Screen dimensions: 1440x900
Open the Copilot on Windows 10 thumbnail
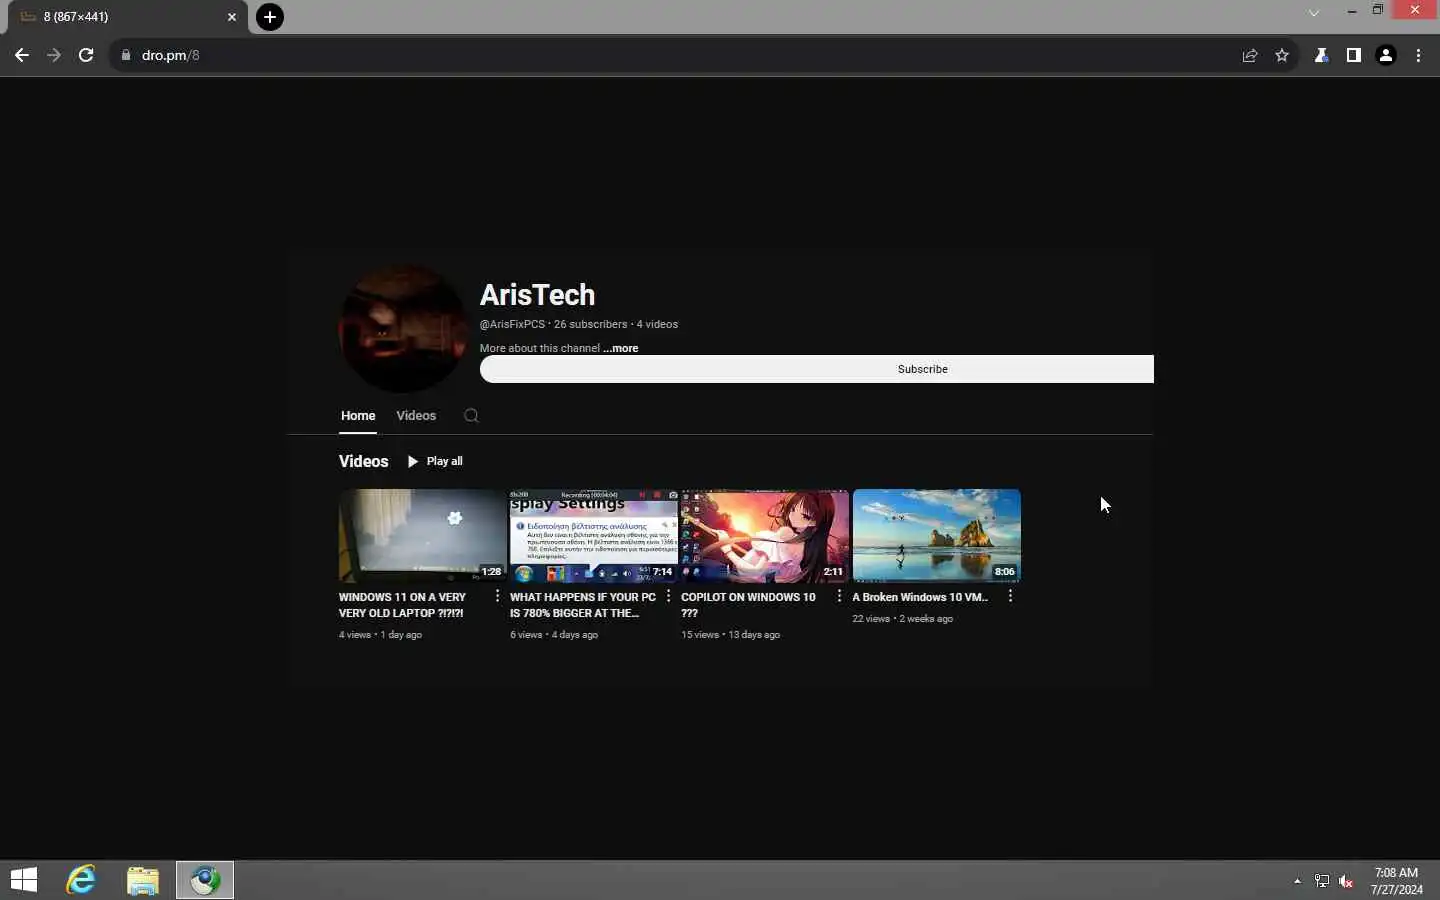pyautogui.click(x=765, y=536)
